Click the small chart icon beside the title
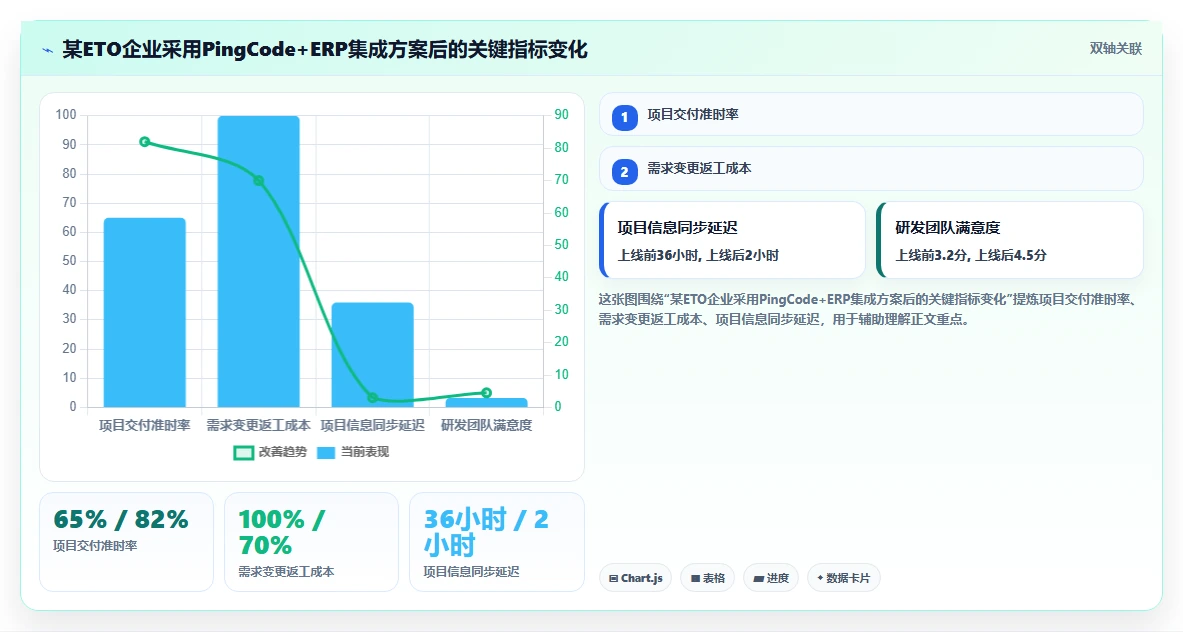The image size is (1183, 632). (48, 51)
